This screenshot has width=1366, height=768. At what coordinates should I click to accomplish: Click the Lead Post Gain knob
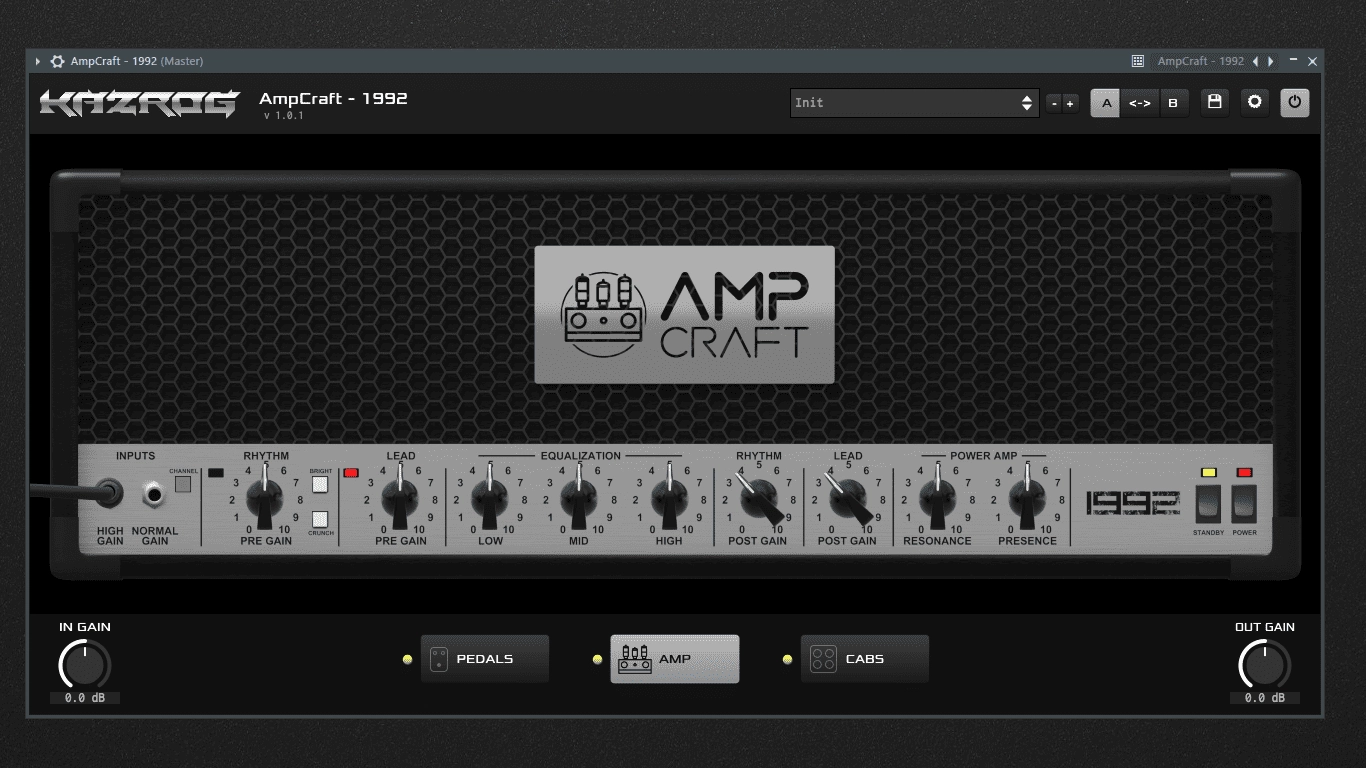(x=848, y=498)
